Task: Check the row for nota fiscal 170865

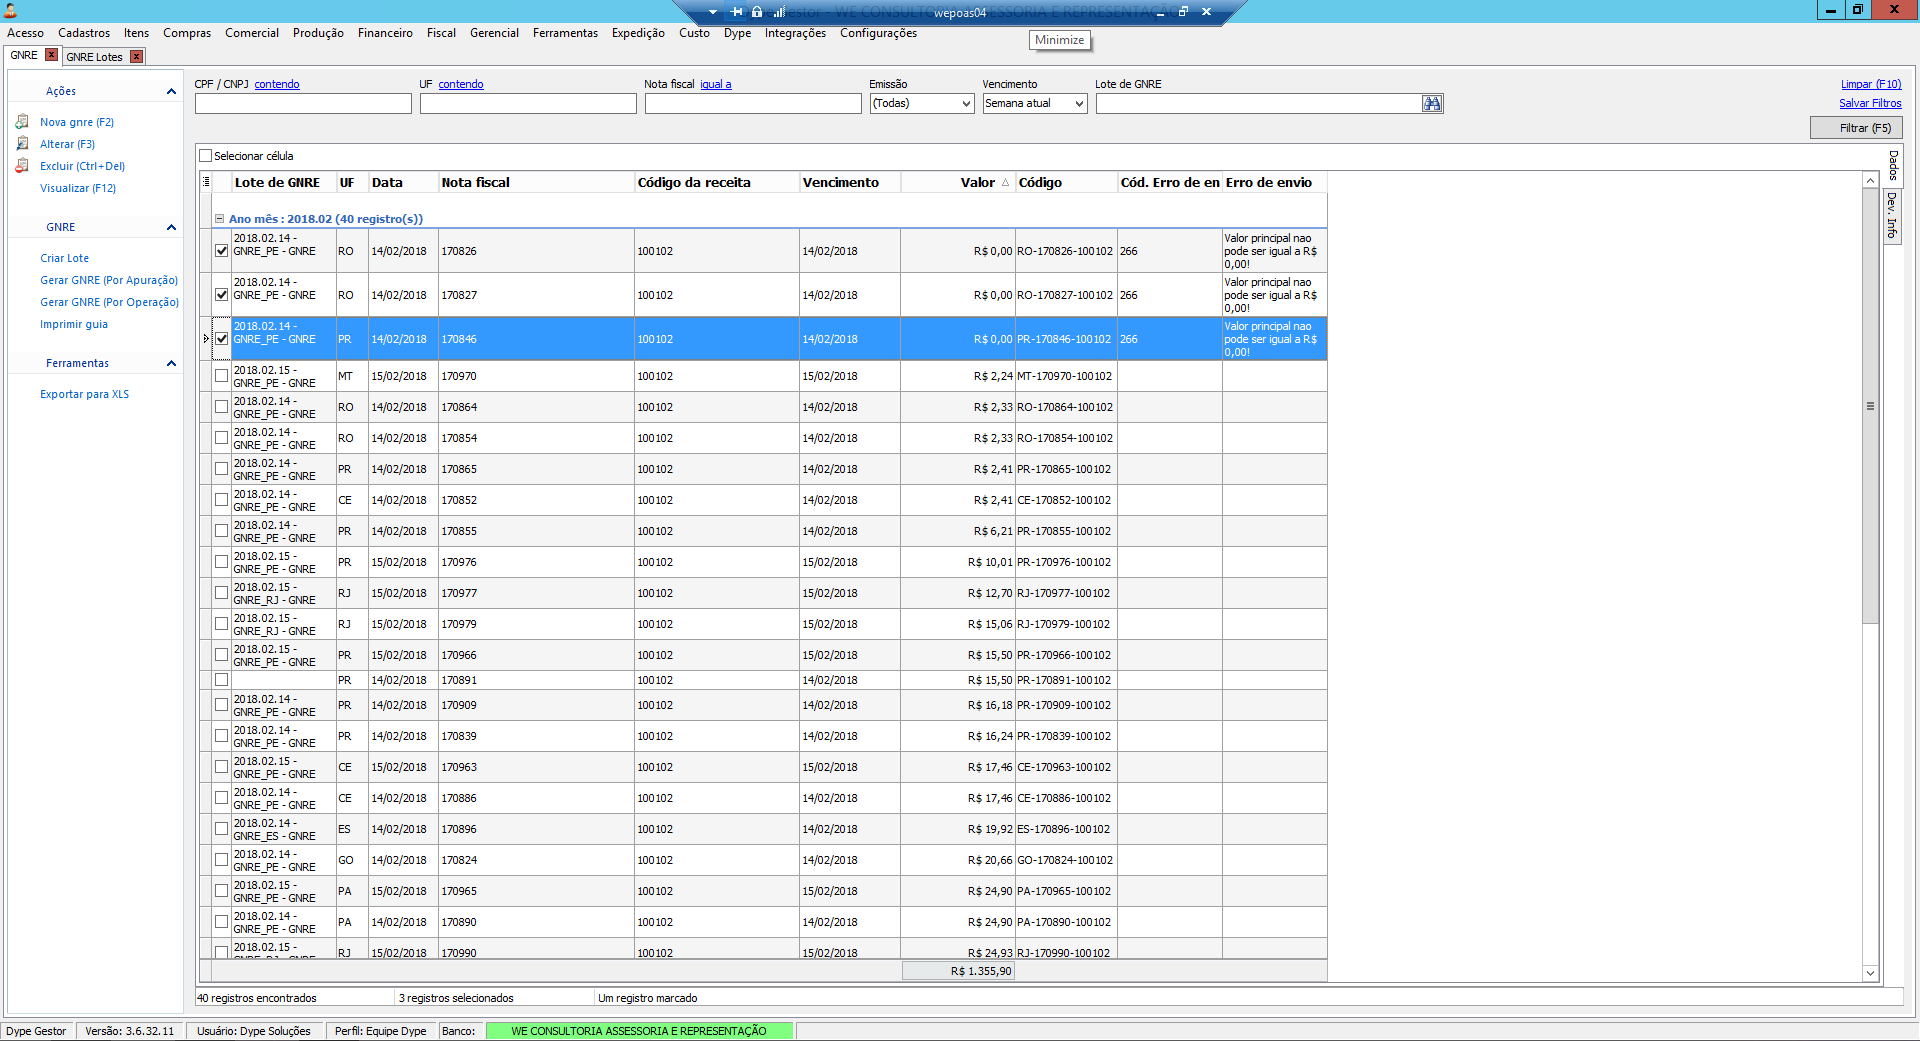Action: (222, 469)
